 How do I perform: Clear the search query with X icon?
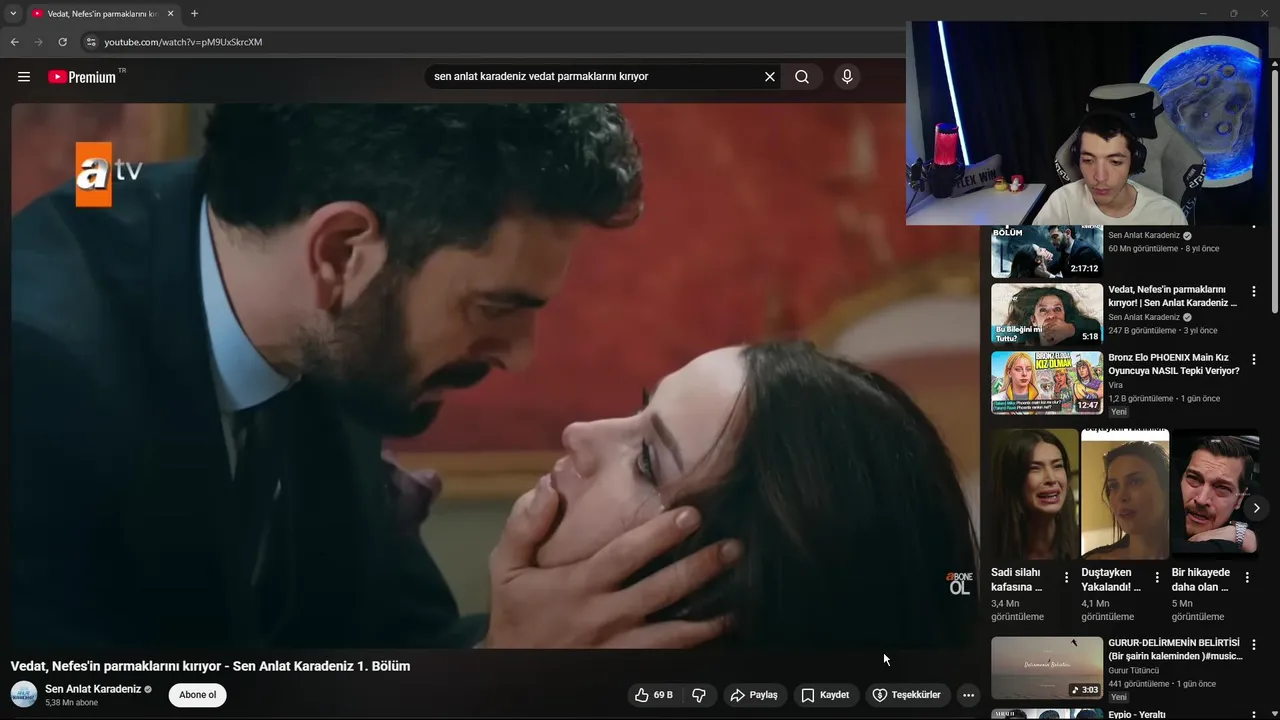(x=770, y=77)
